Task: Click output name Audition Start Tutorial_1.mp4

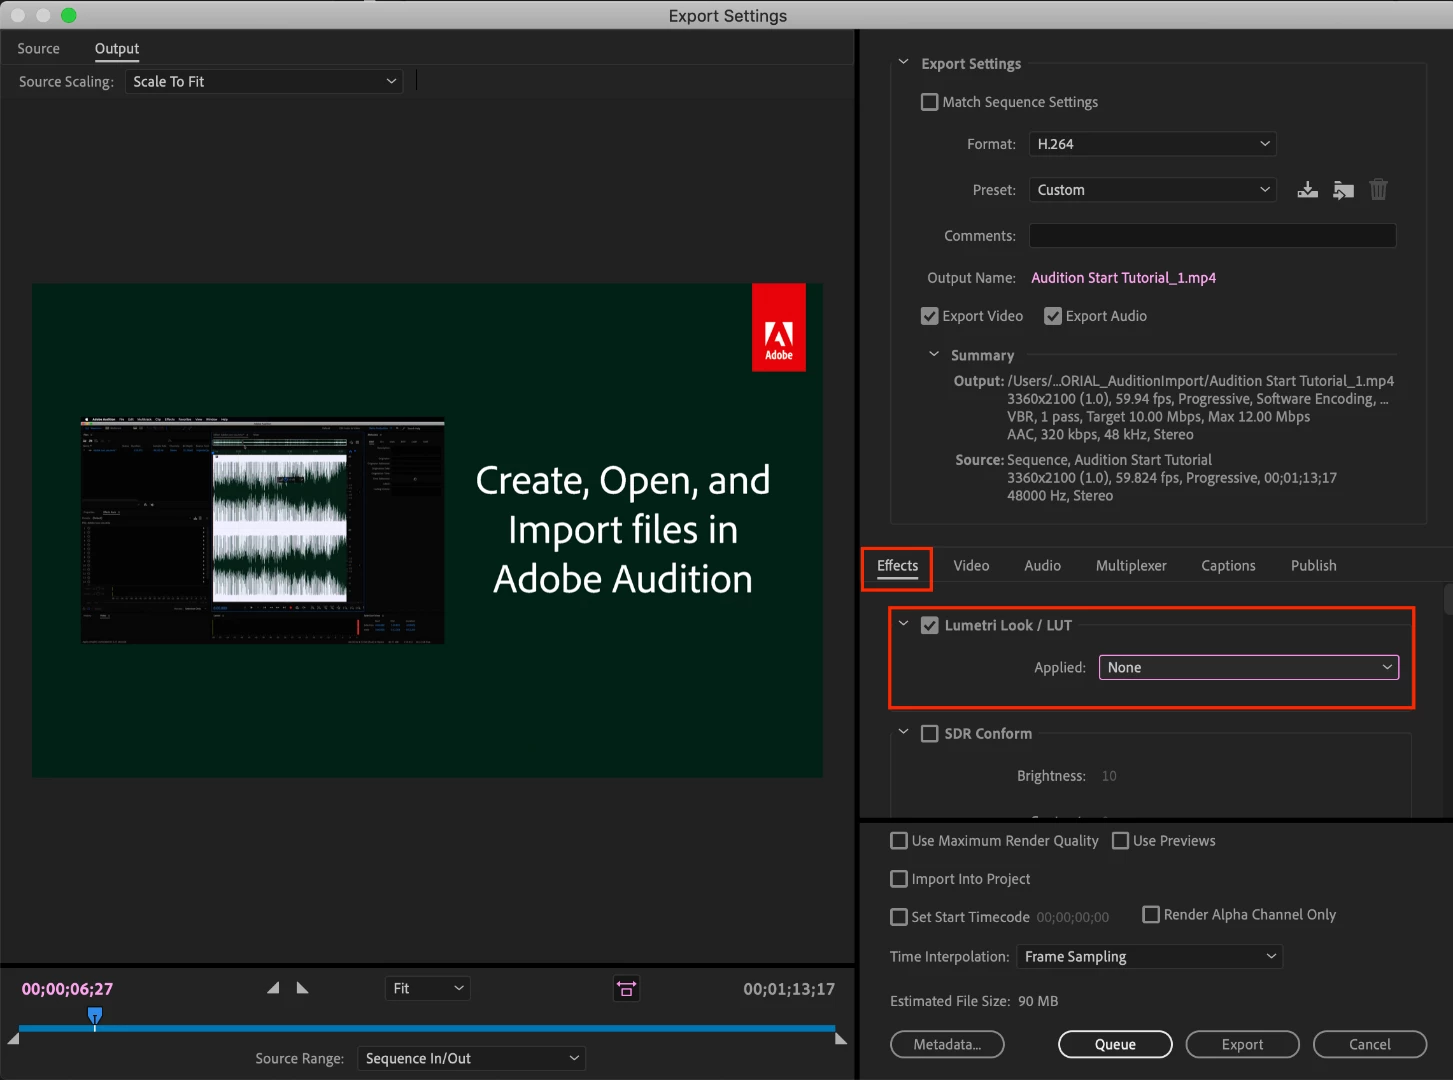Action: pyautogui.click(x=1123, y=278)
